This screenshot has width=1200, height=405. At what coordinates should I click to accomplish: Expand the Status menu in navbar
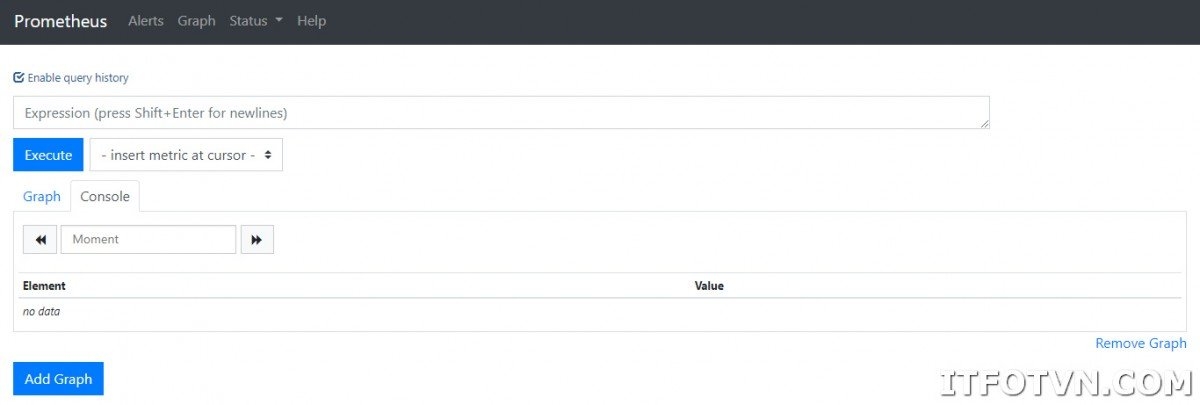tap(255, 21)
